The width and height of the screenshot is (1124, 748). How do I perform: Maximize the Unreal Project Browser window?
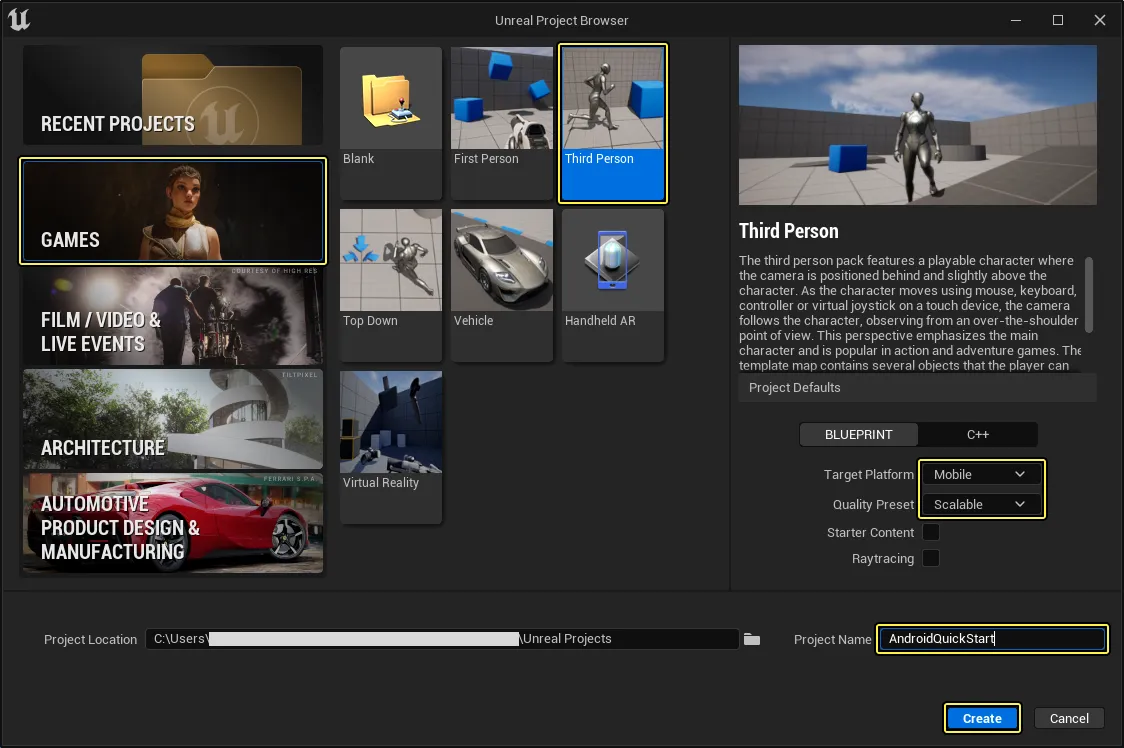coord(1057,20)
